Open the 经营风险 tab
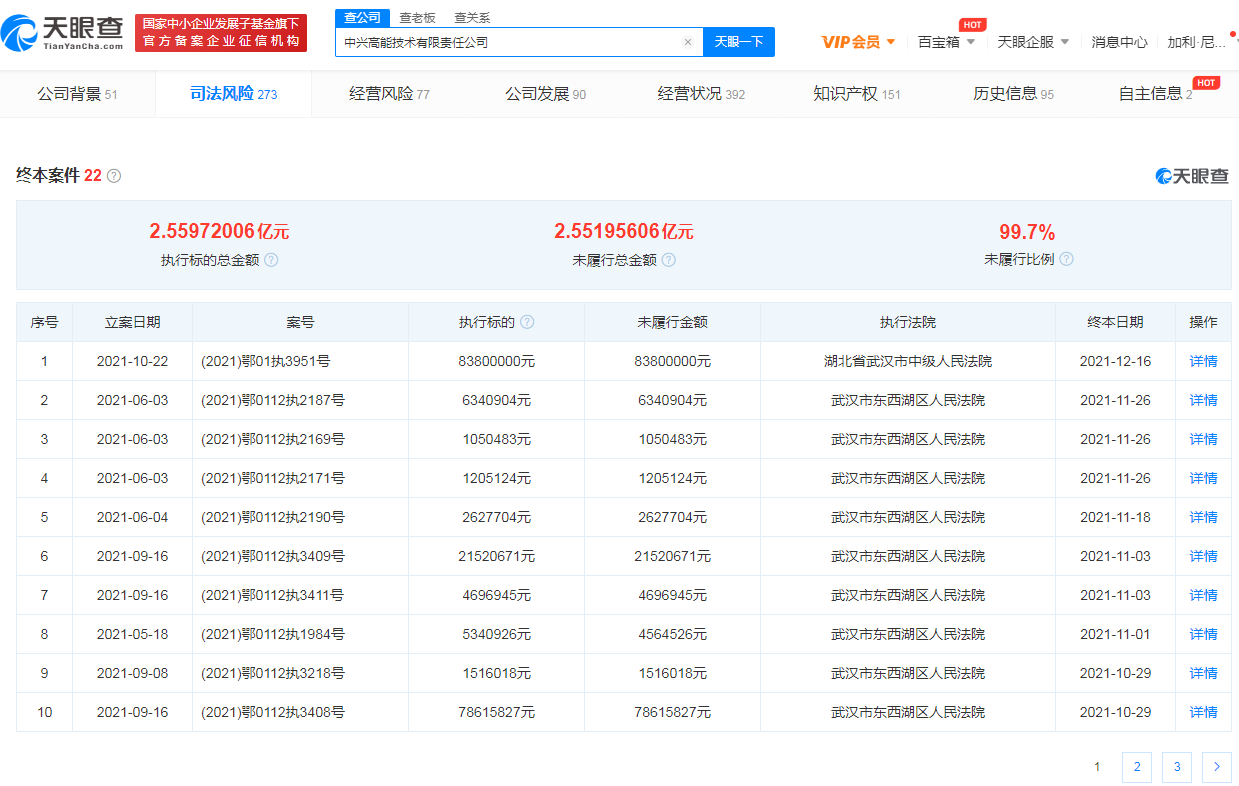This screenshot has height=786, width=1239. point(390,94)
